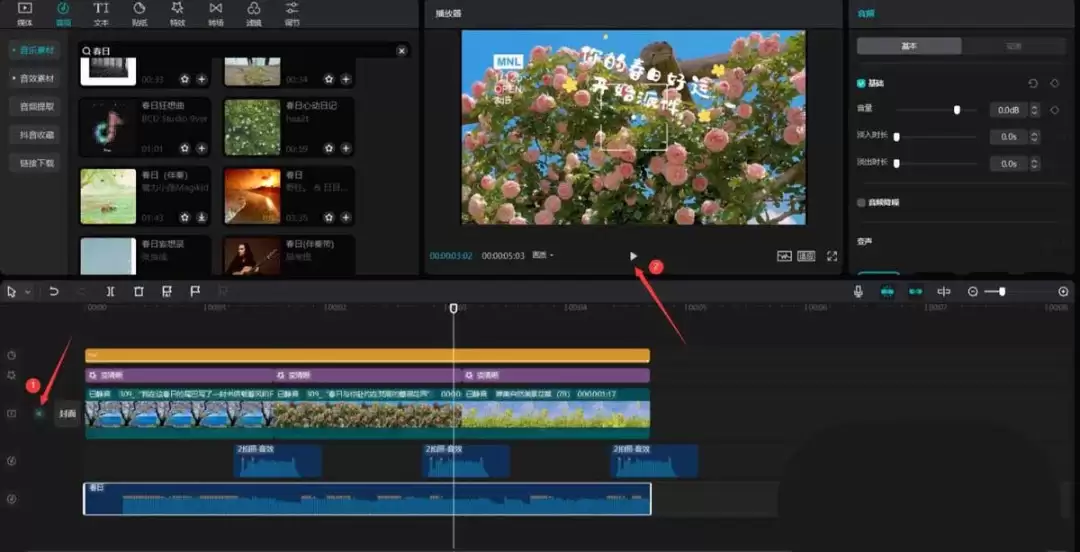Open the 文本 (Text) tab in top toolbar
This screenshot has width=1080, height=552.
click(x=101, y=13)
